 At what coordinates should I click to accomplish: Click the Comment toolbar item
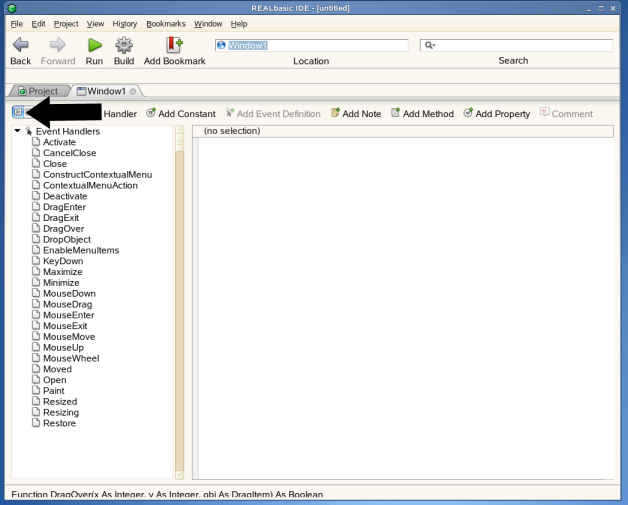[566, 114]
